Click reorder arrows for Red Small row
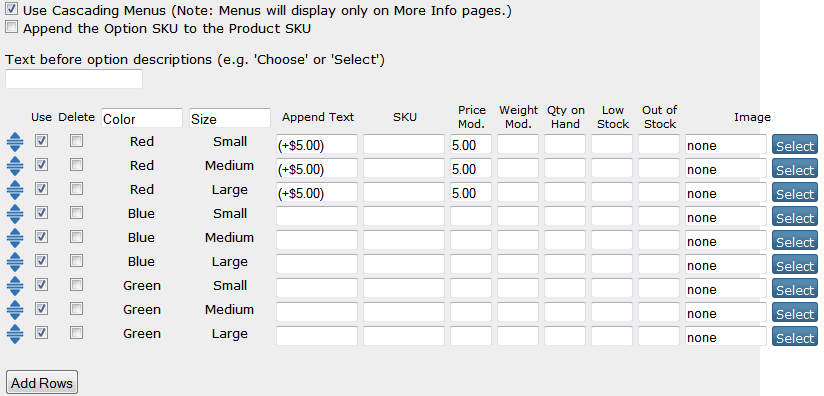This screenshot has width=824, height=396. tap(15, 142)
